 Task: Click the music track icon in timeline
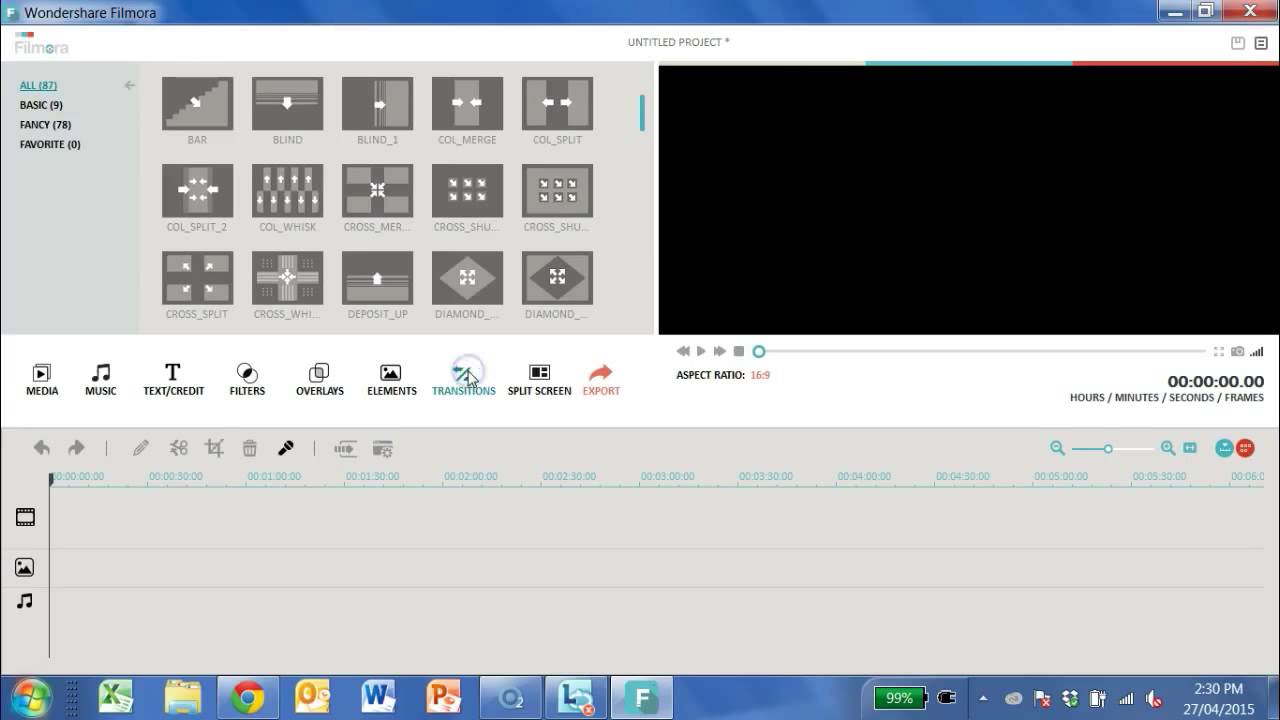pos(24,601)
